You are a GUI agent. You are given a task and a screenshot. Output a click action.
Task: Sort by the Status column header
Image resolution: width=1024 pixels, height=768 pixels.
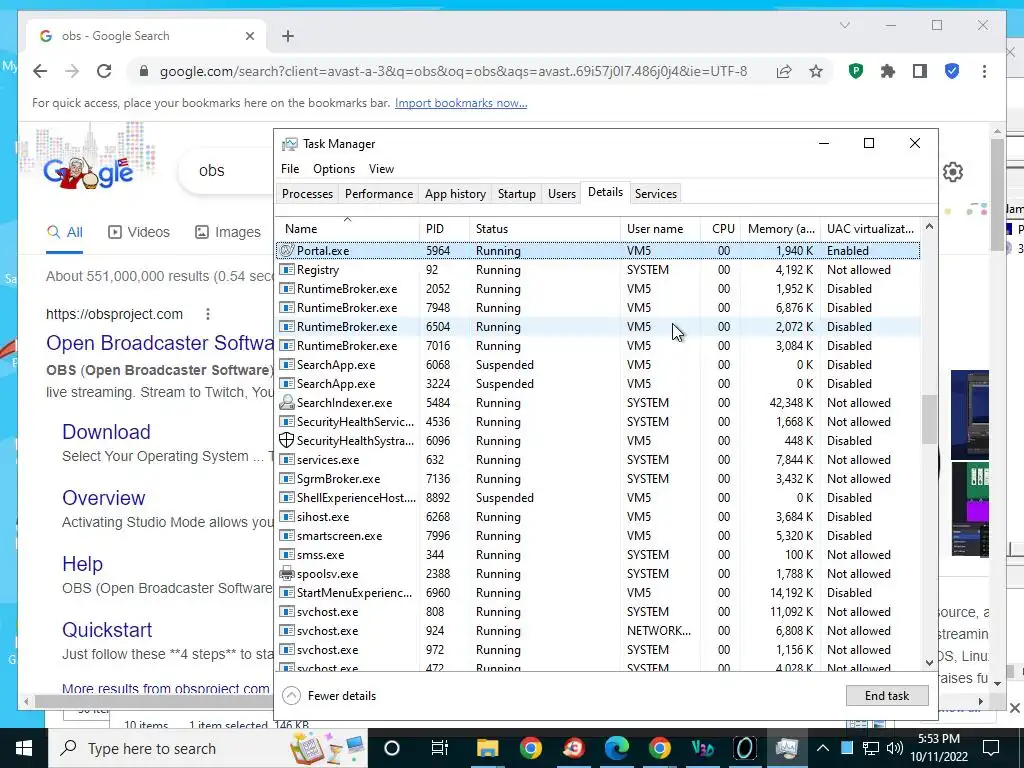pyautogui.click(x=545, y=229)
